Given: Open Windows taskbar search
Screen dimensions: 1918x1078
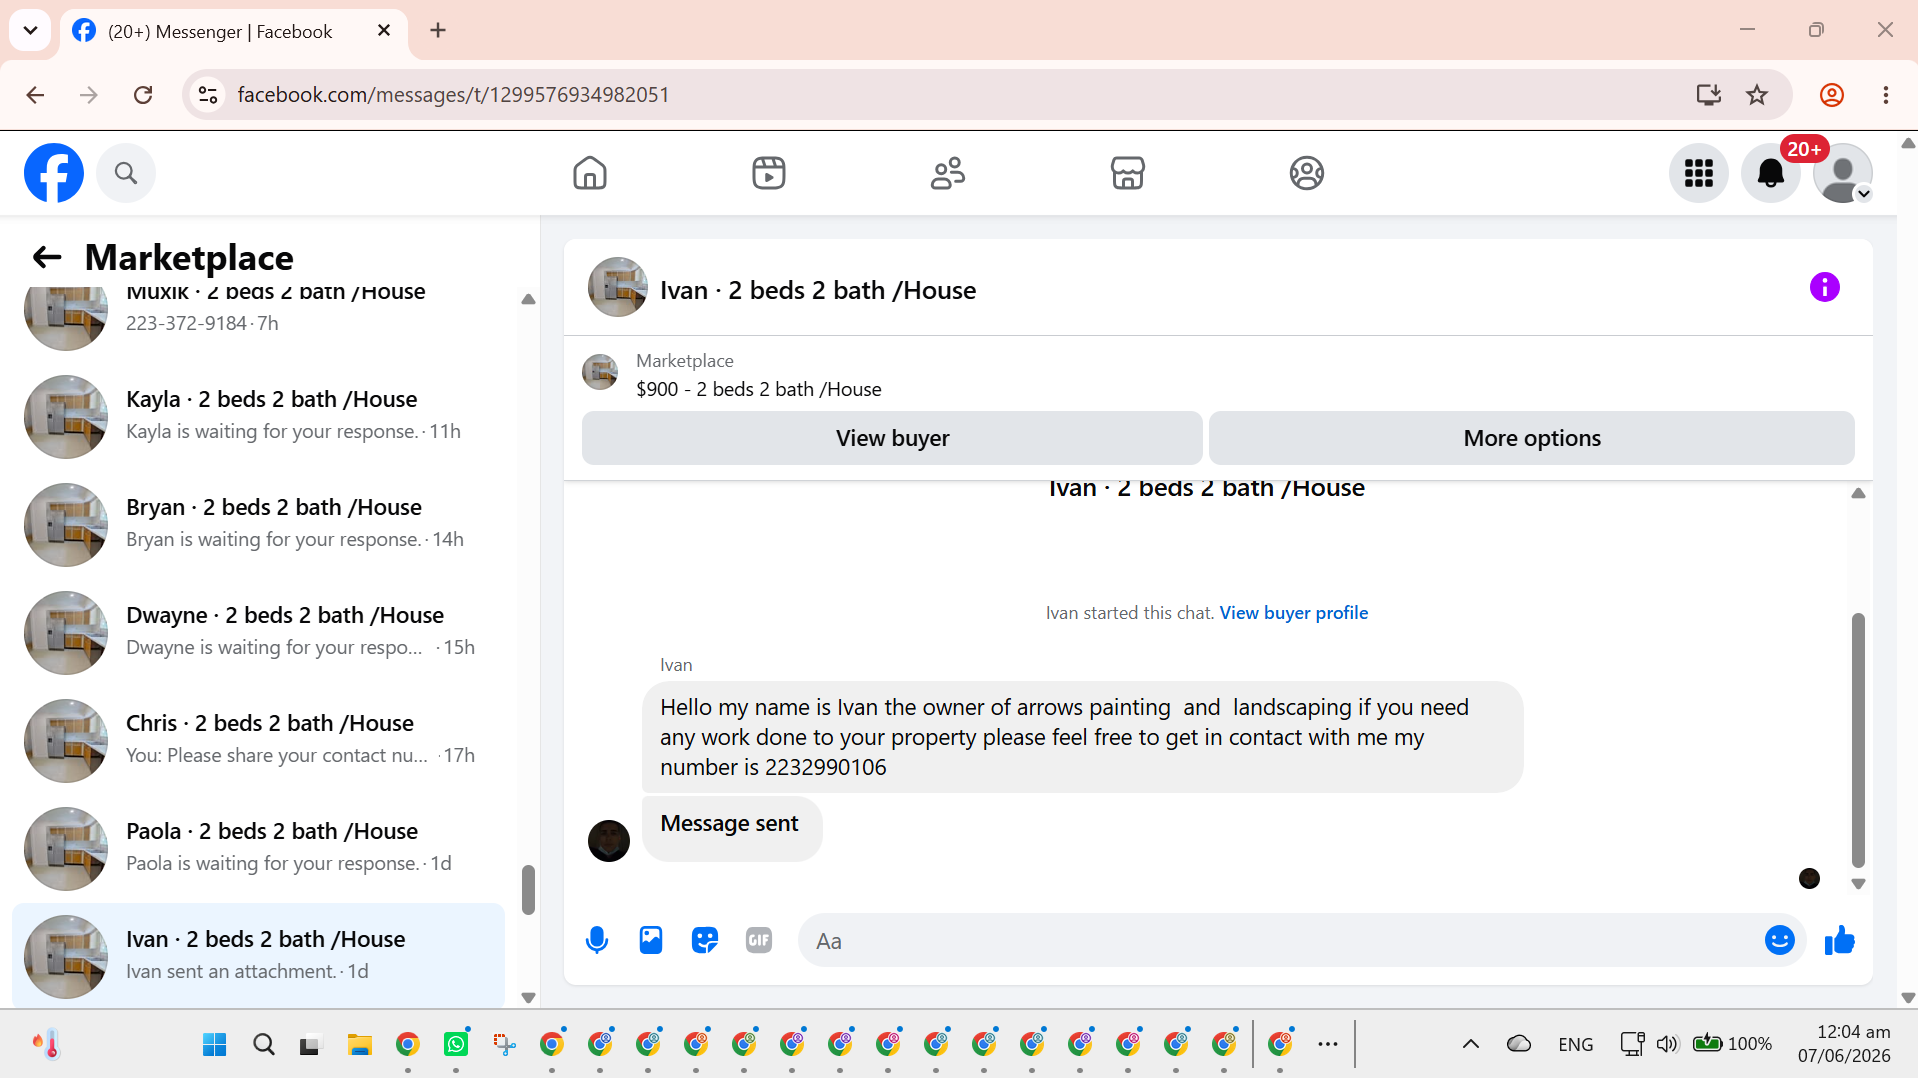Looking at the screenshot, I should 264,1044.
